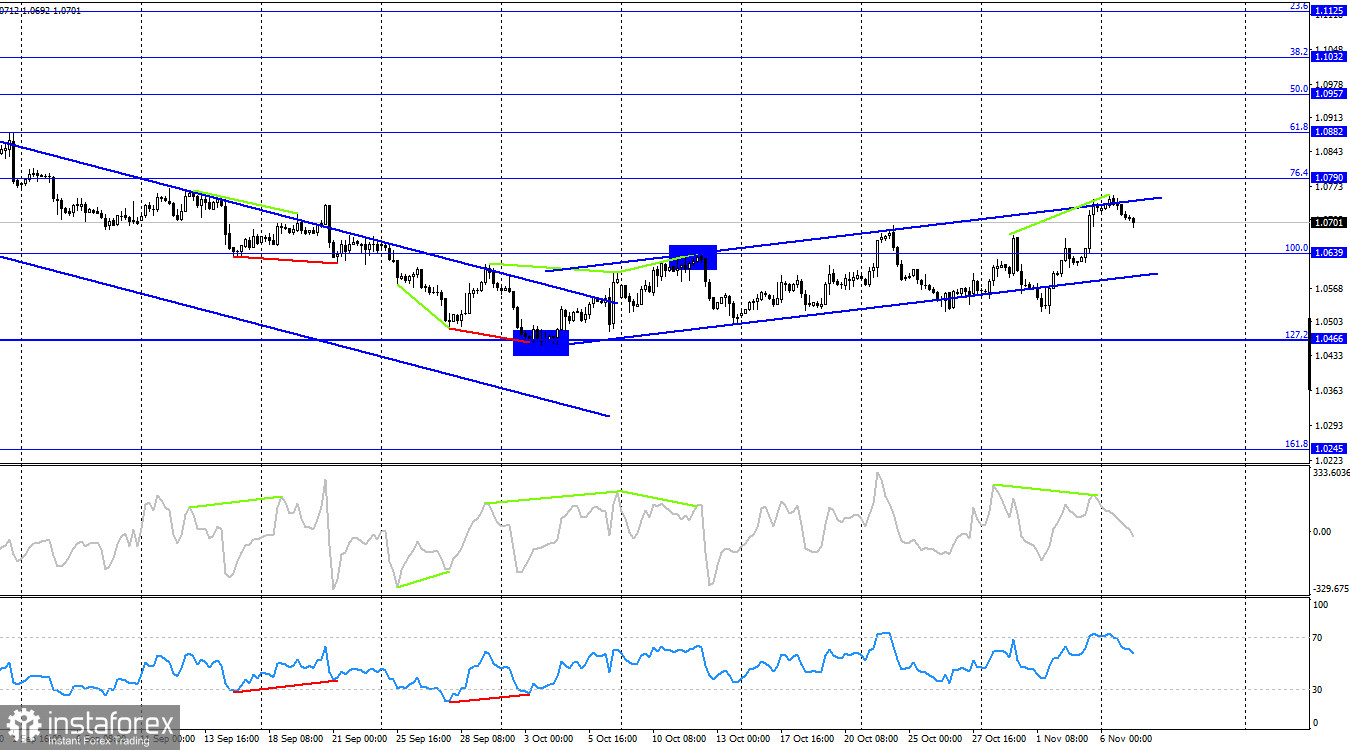Click the 27 Oct 16:00 date label
The width and height of the screenshot is (1350, 750).
1000,739
